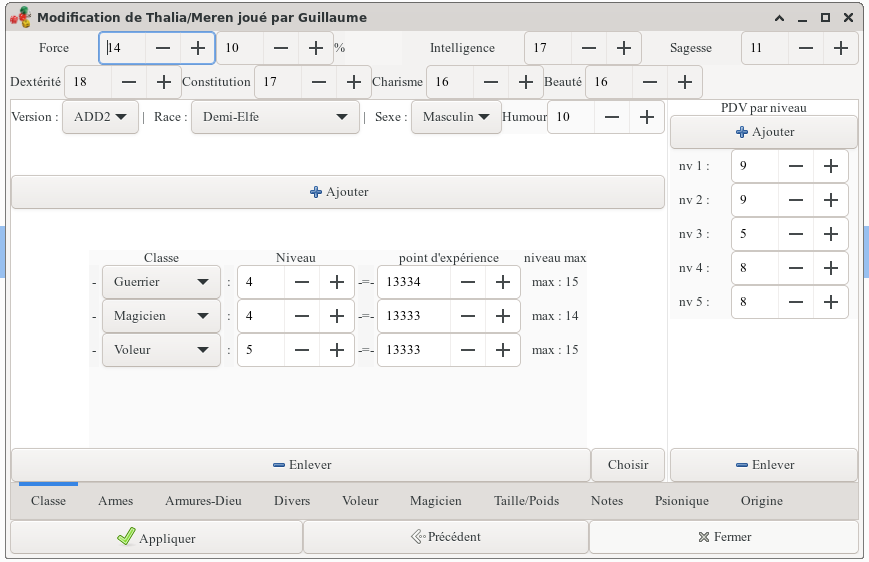
Task: Click Ajouter to add a class
Action: coord(338,192)
